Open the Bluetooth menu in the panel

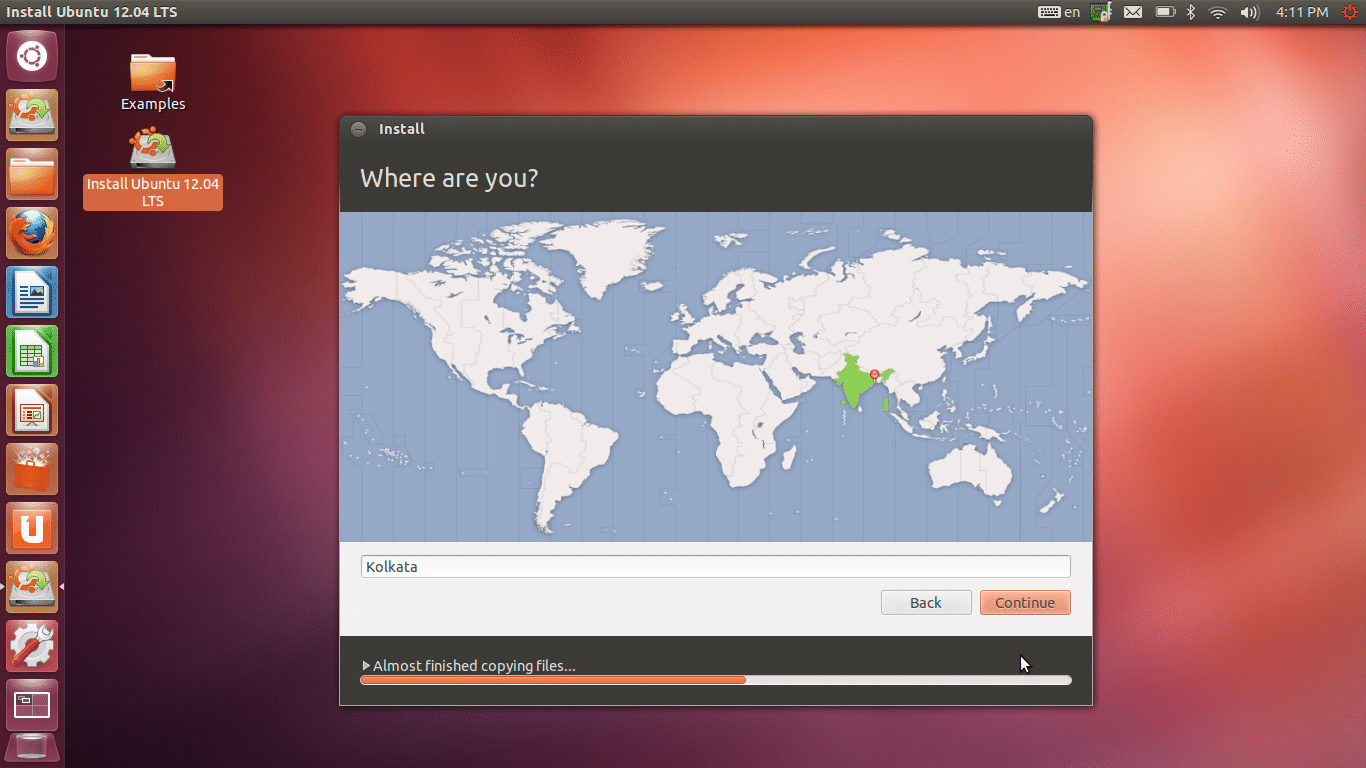pyautogui.click(x=1190, y=12)
